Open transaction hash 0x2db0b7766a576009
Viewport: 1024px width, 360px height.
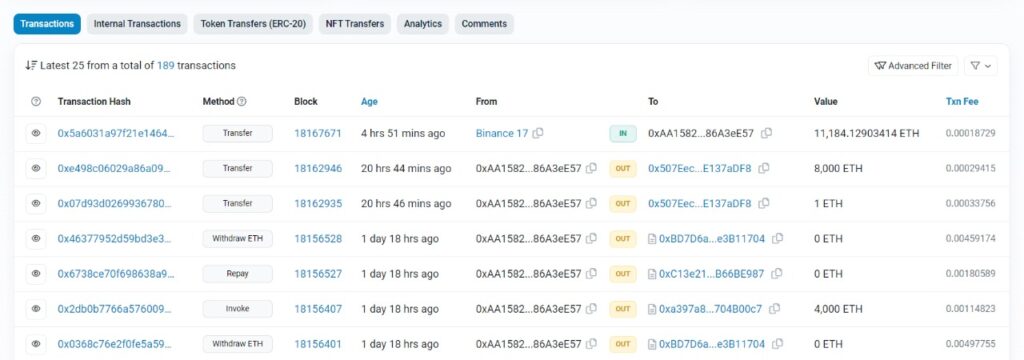click(115, 309)
